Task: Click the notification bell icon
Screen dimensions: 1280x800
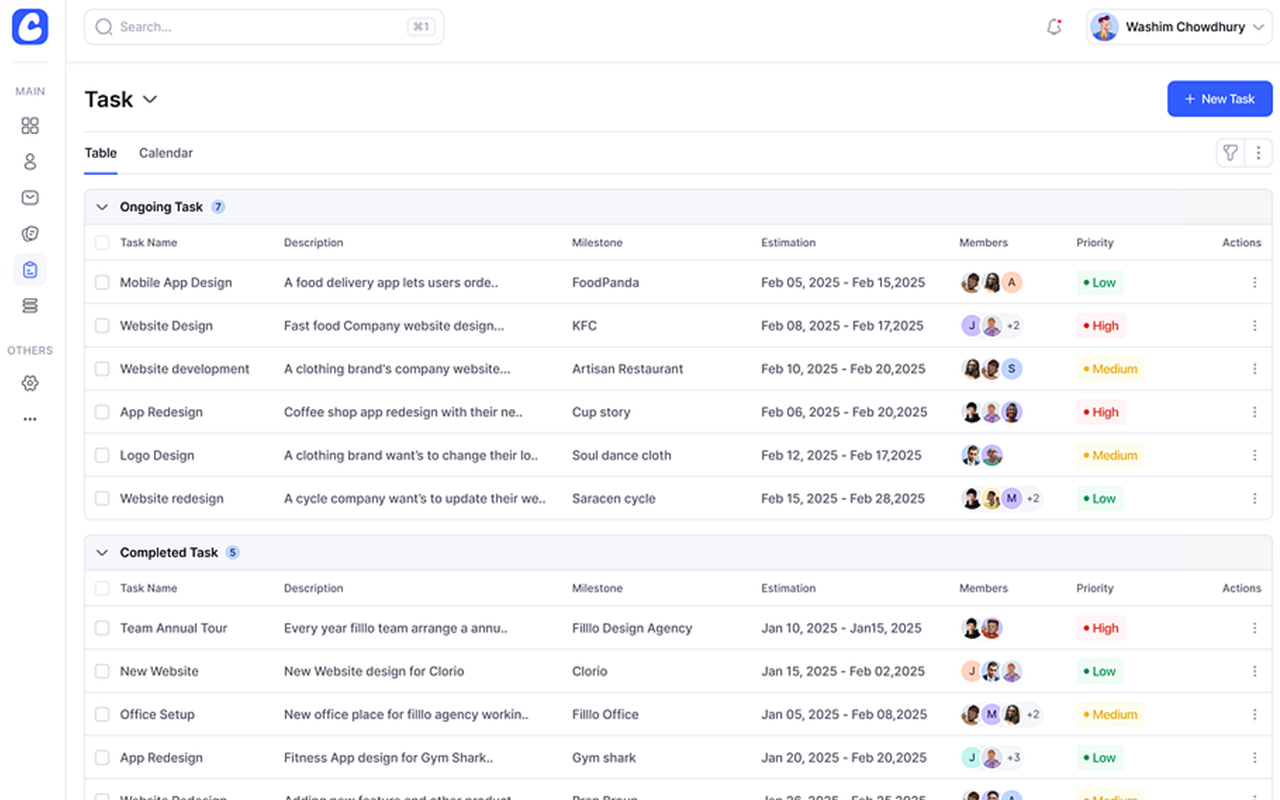Action: 1054,27
